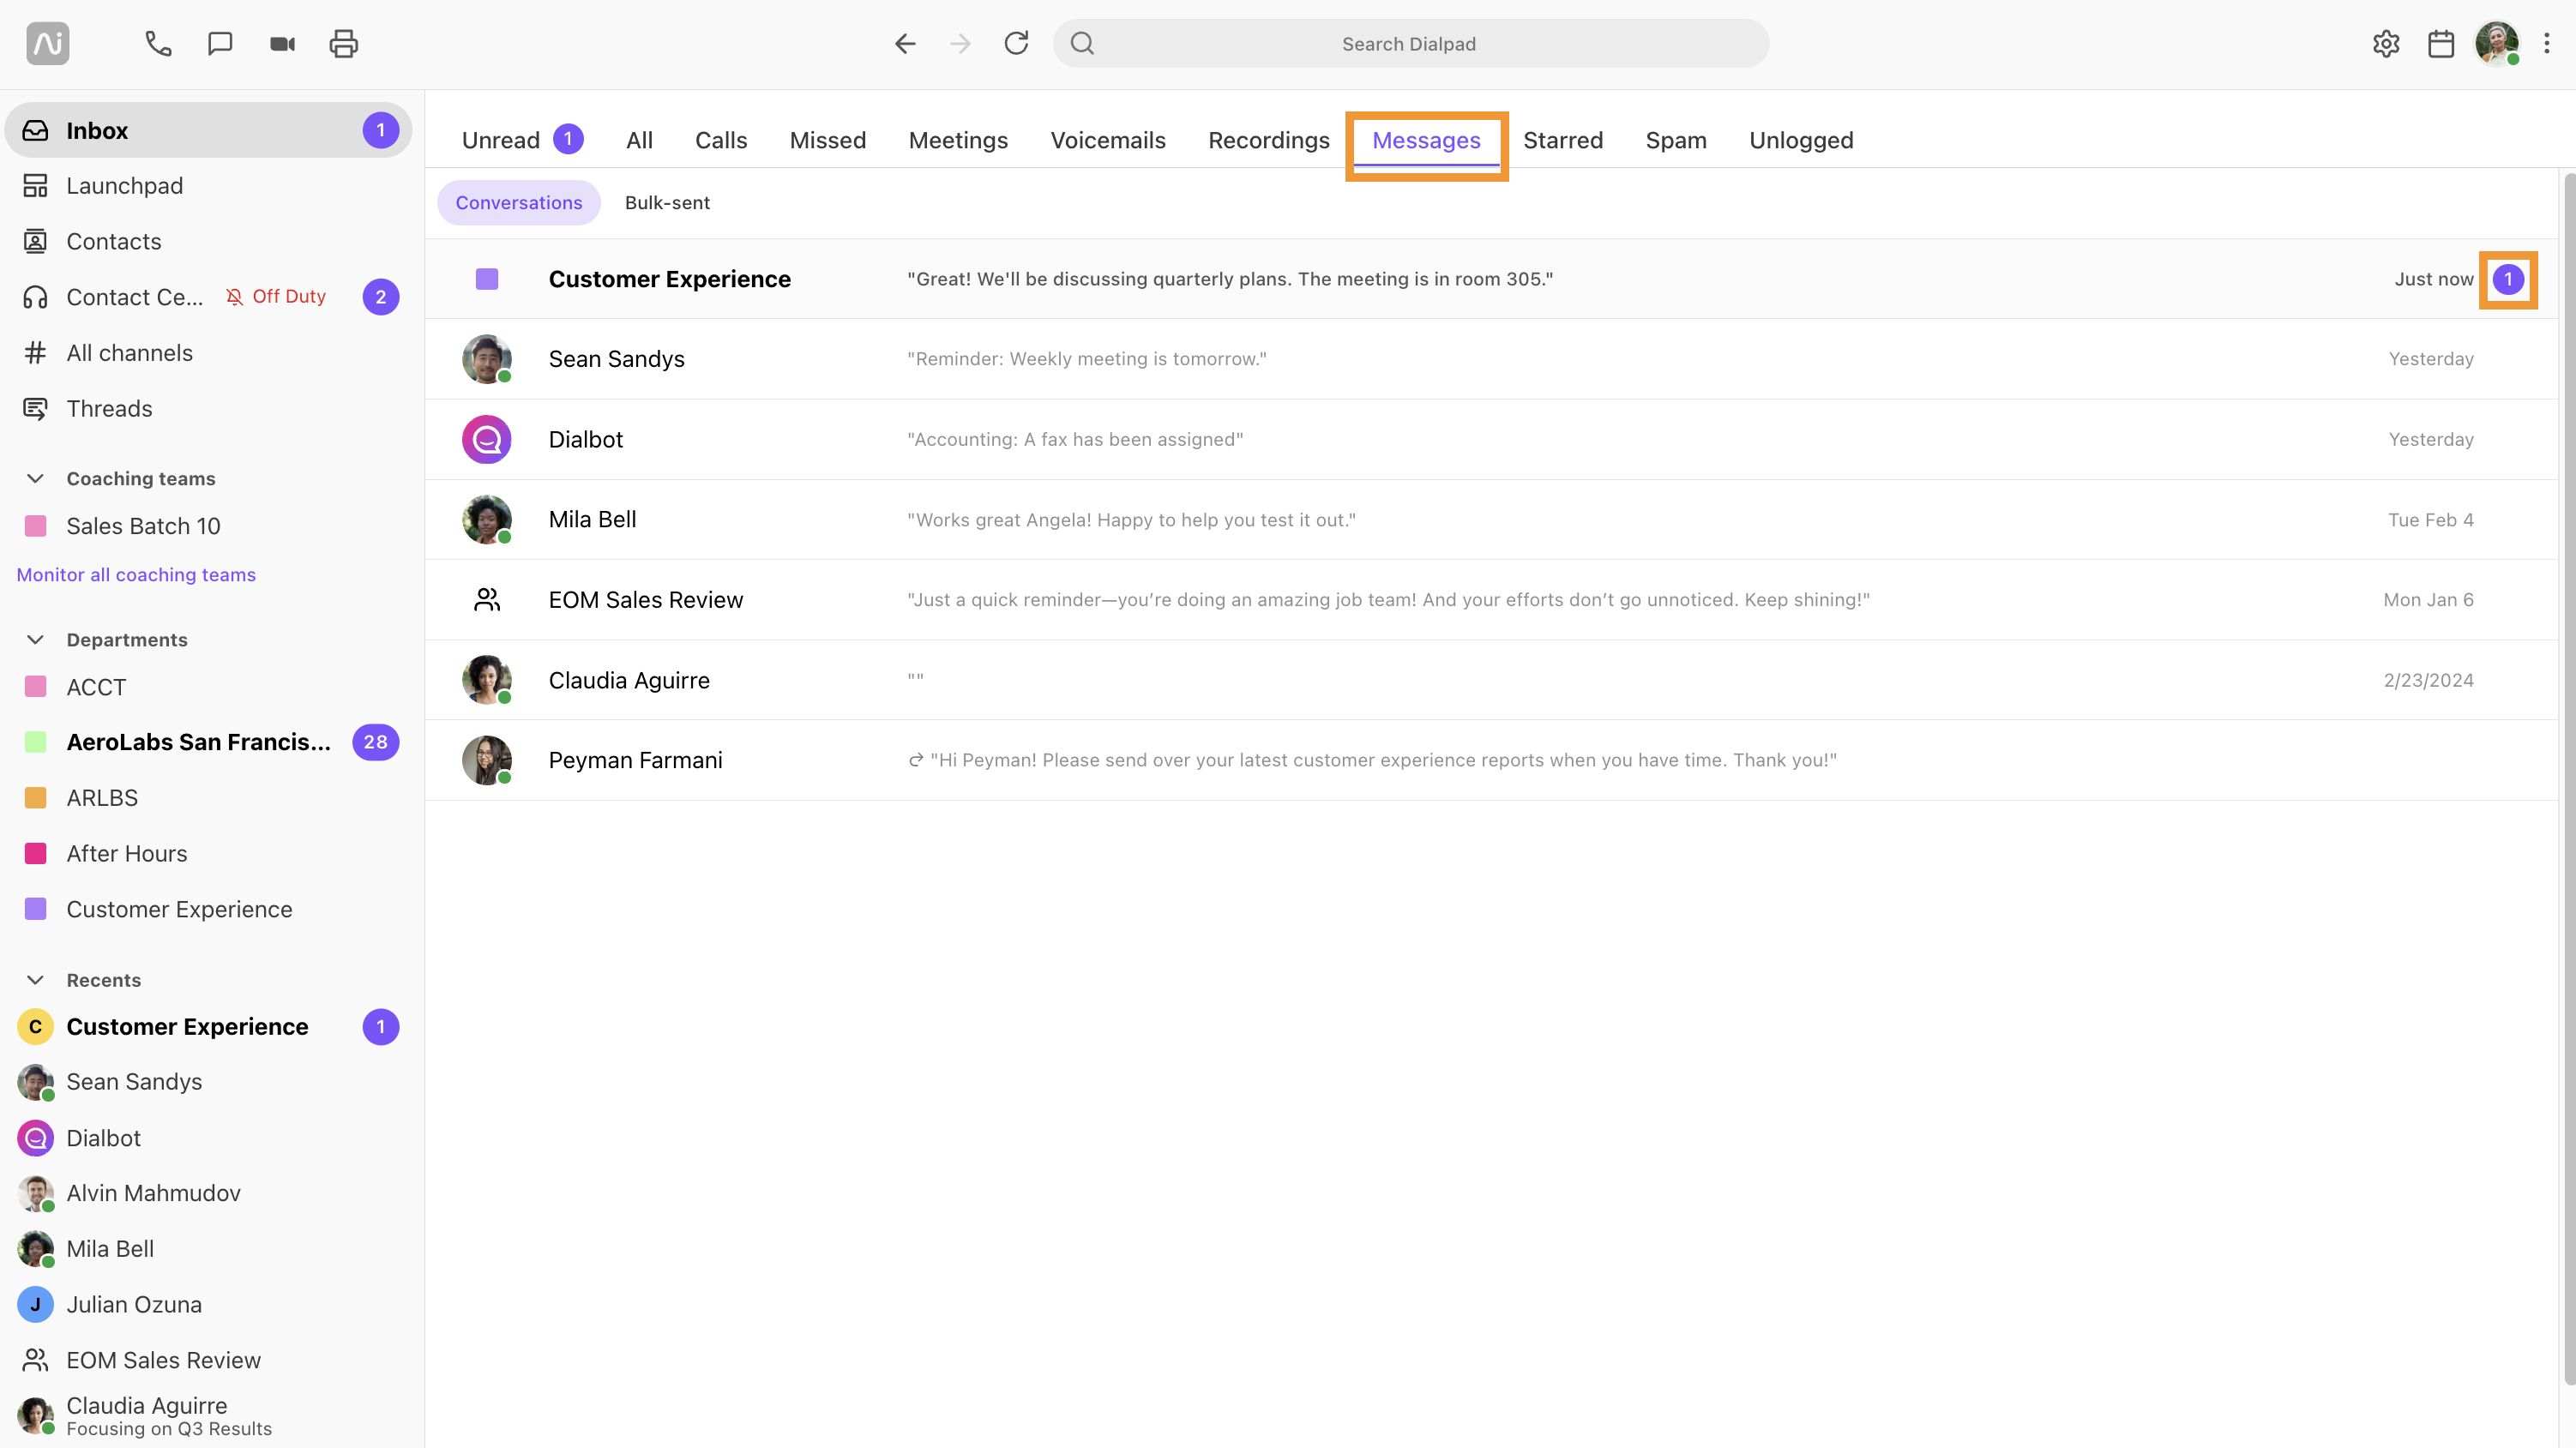Open settings gear icon
2576x1448 pixels.
(2386, 43)
